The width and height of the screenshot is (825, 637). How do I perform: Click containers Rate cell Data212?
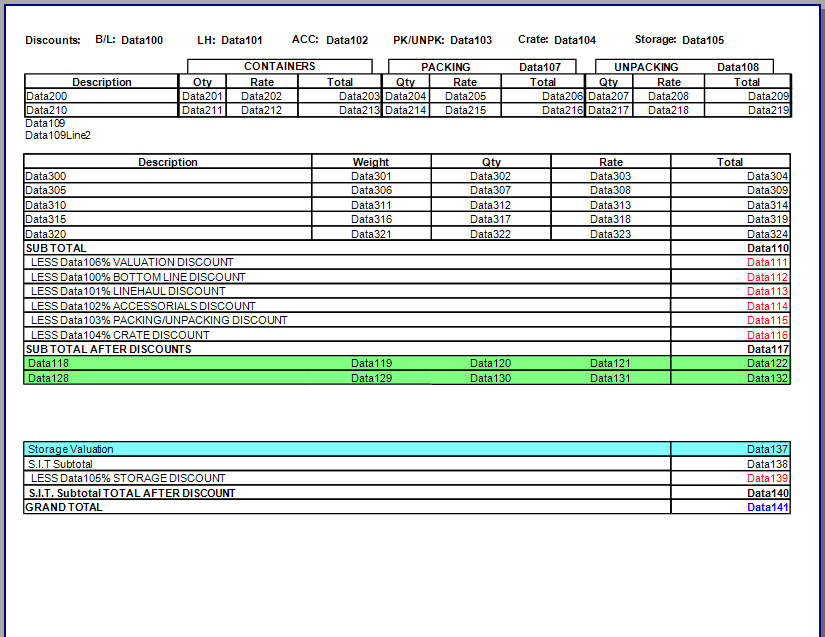[261, 110]
